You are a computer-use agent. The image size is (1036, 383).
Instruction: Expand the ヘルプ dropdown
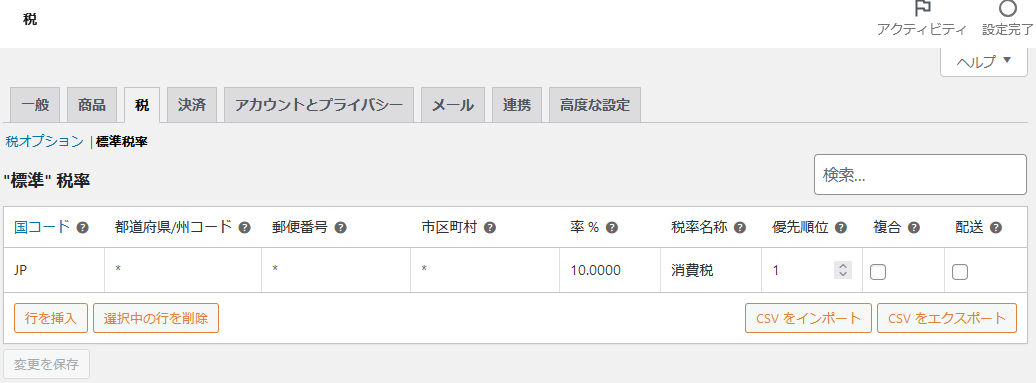click(x=984, y=61)
